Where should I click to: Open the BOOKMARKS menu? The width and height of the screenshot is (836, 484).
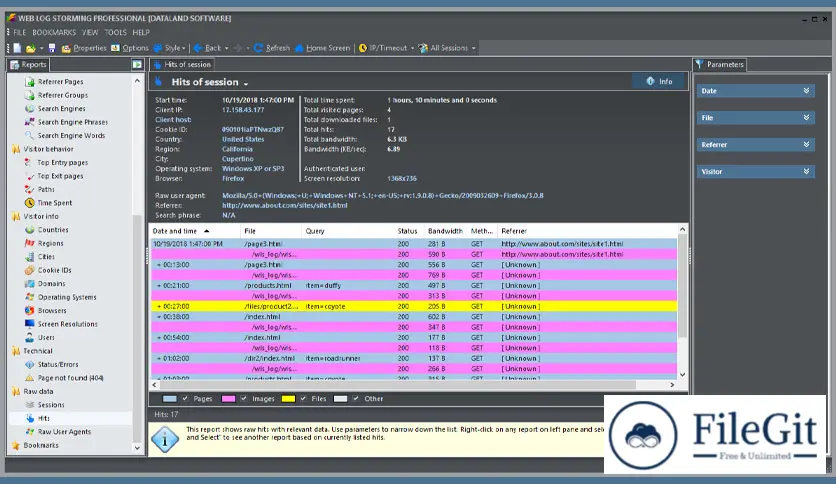click(54, 33)
